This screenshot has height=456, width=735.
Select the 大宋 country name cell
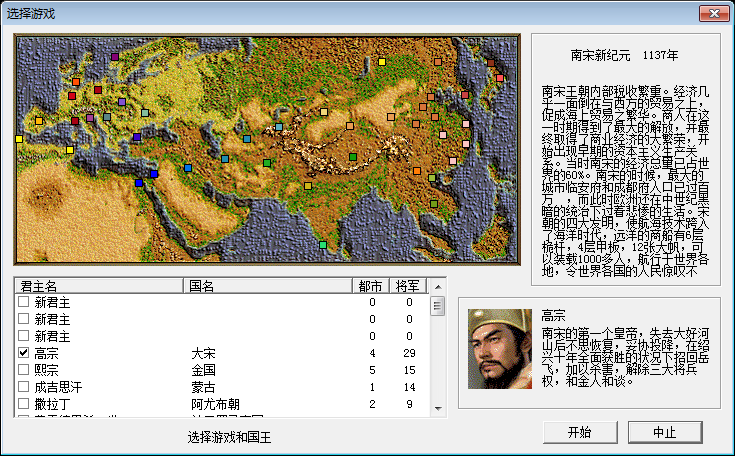[x=203, y=353]
